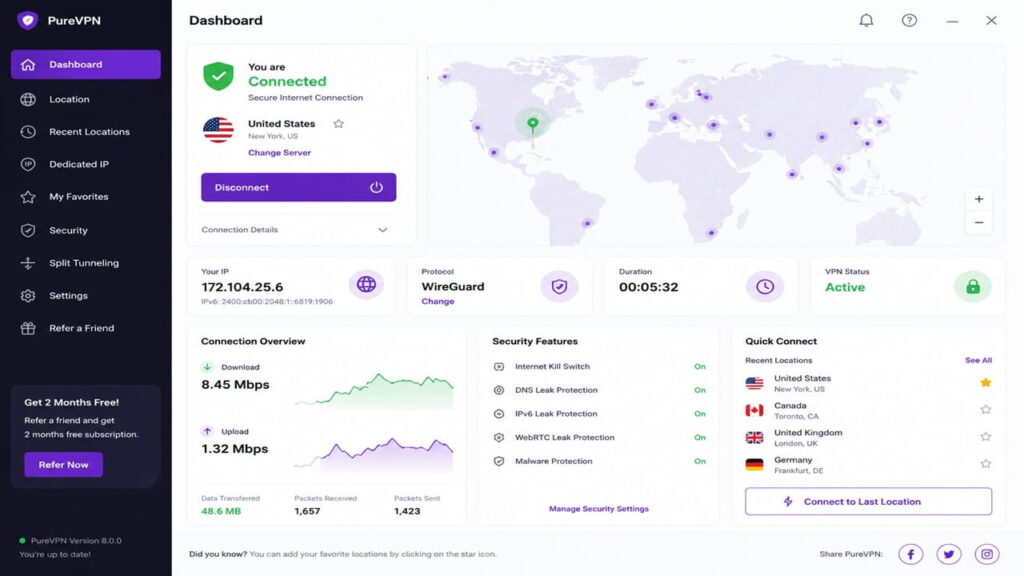
Task: Unfavorite United States in Quick Connect list
Action: [x=985, y=383]
